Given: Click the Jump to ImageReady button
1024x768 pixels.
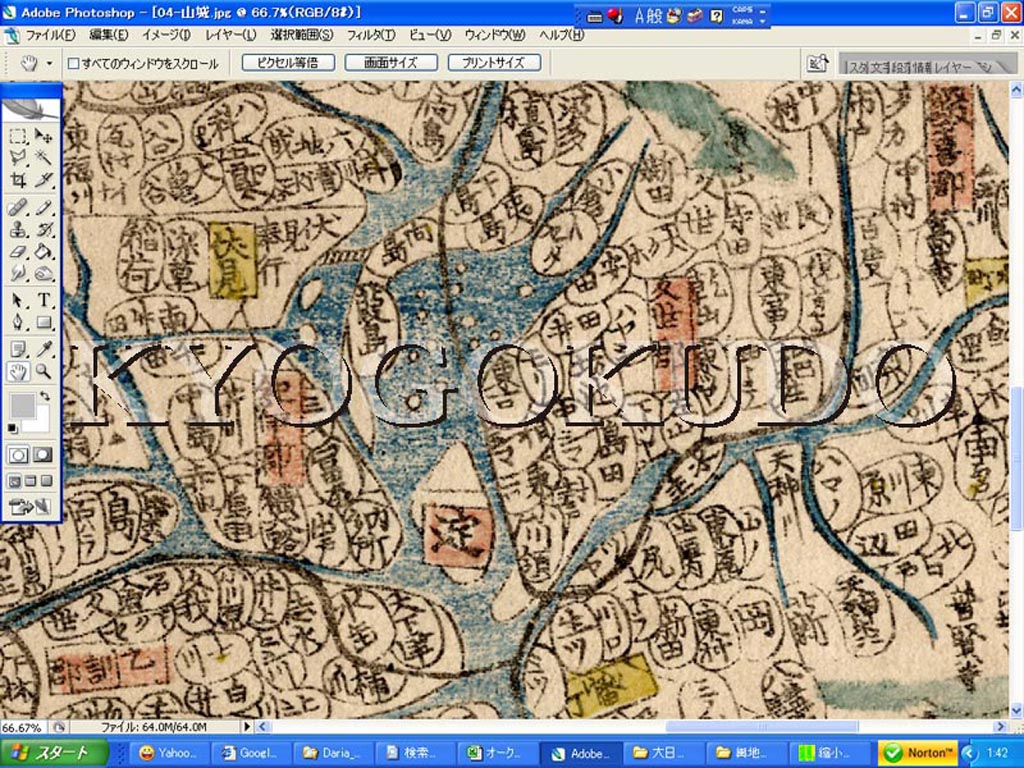Looking at the screenshot, I should pyautogui.click(x=31, y=506).
